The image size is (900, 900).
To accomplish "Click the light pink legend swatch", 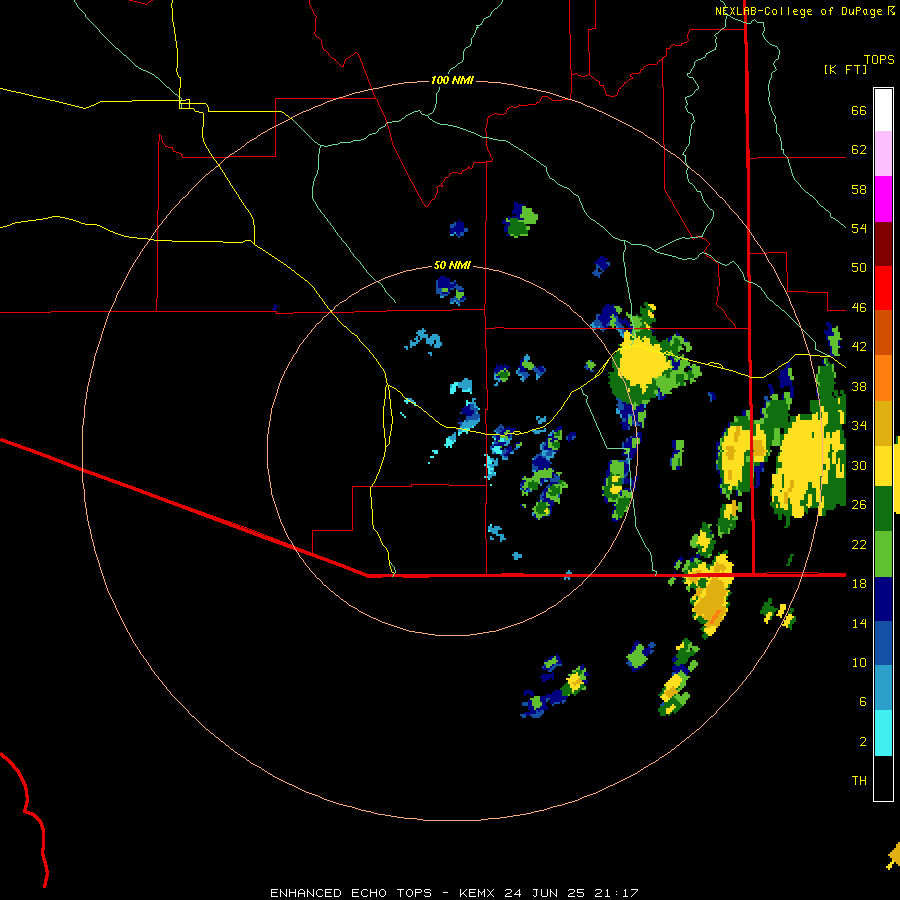I will (883, 154).
